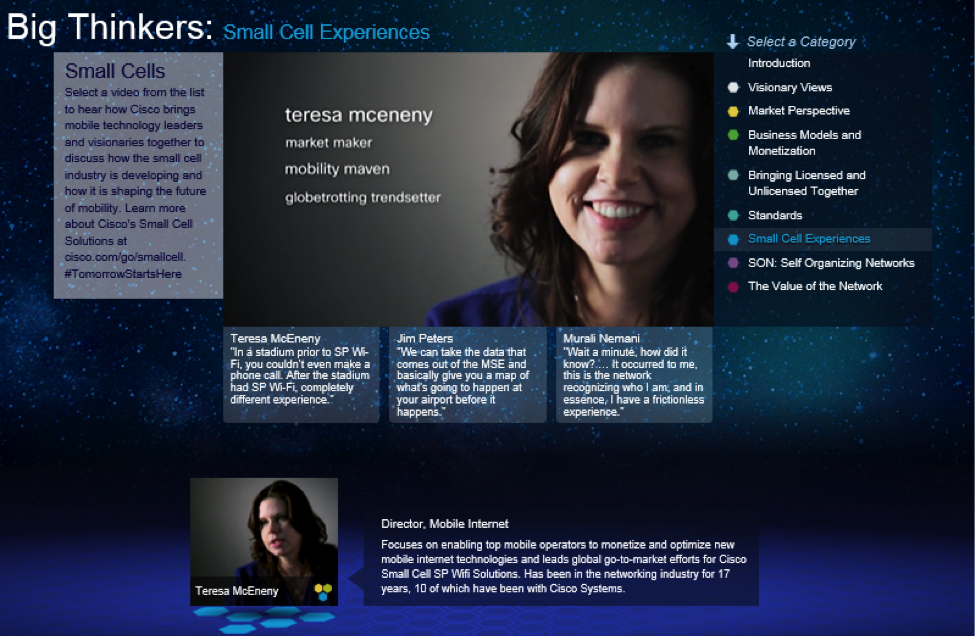Click the Select a Category down arrow

732,42
